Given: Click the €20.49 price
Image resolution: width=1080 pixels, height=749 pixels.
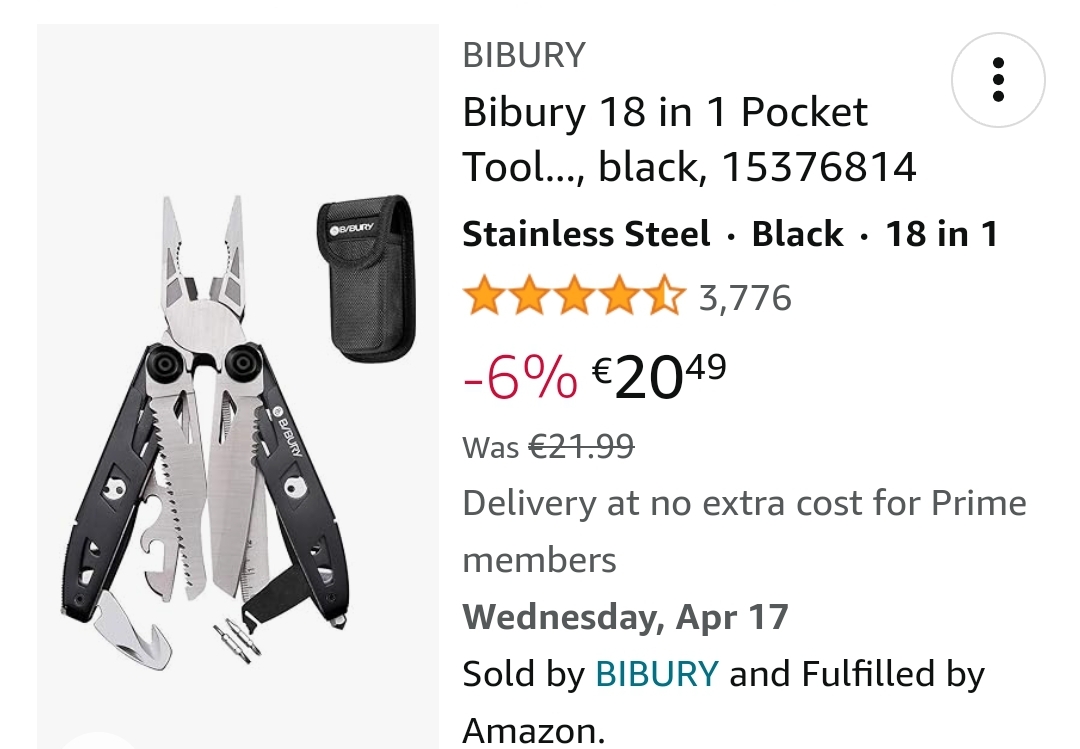Looking at the screenshot, I should (660, 377).
